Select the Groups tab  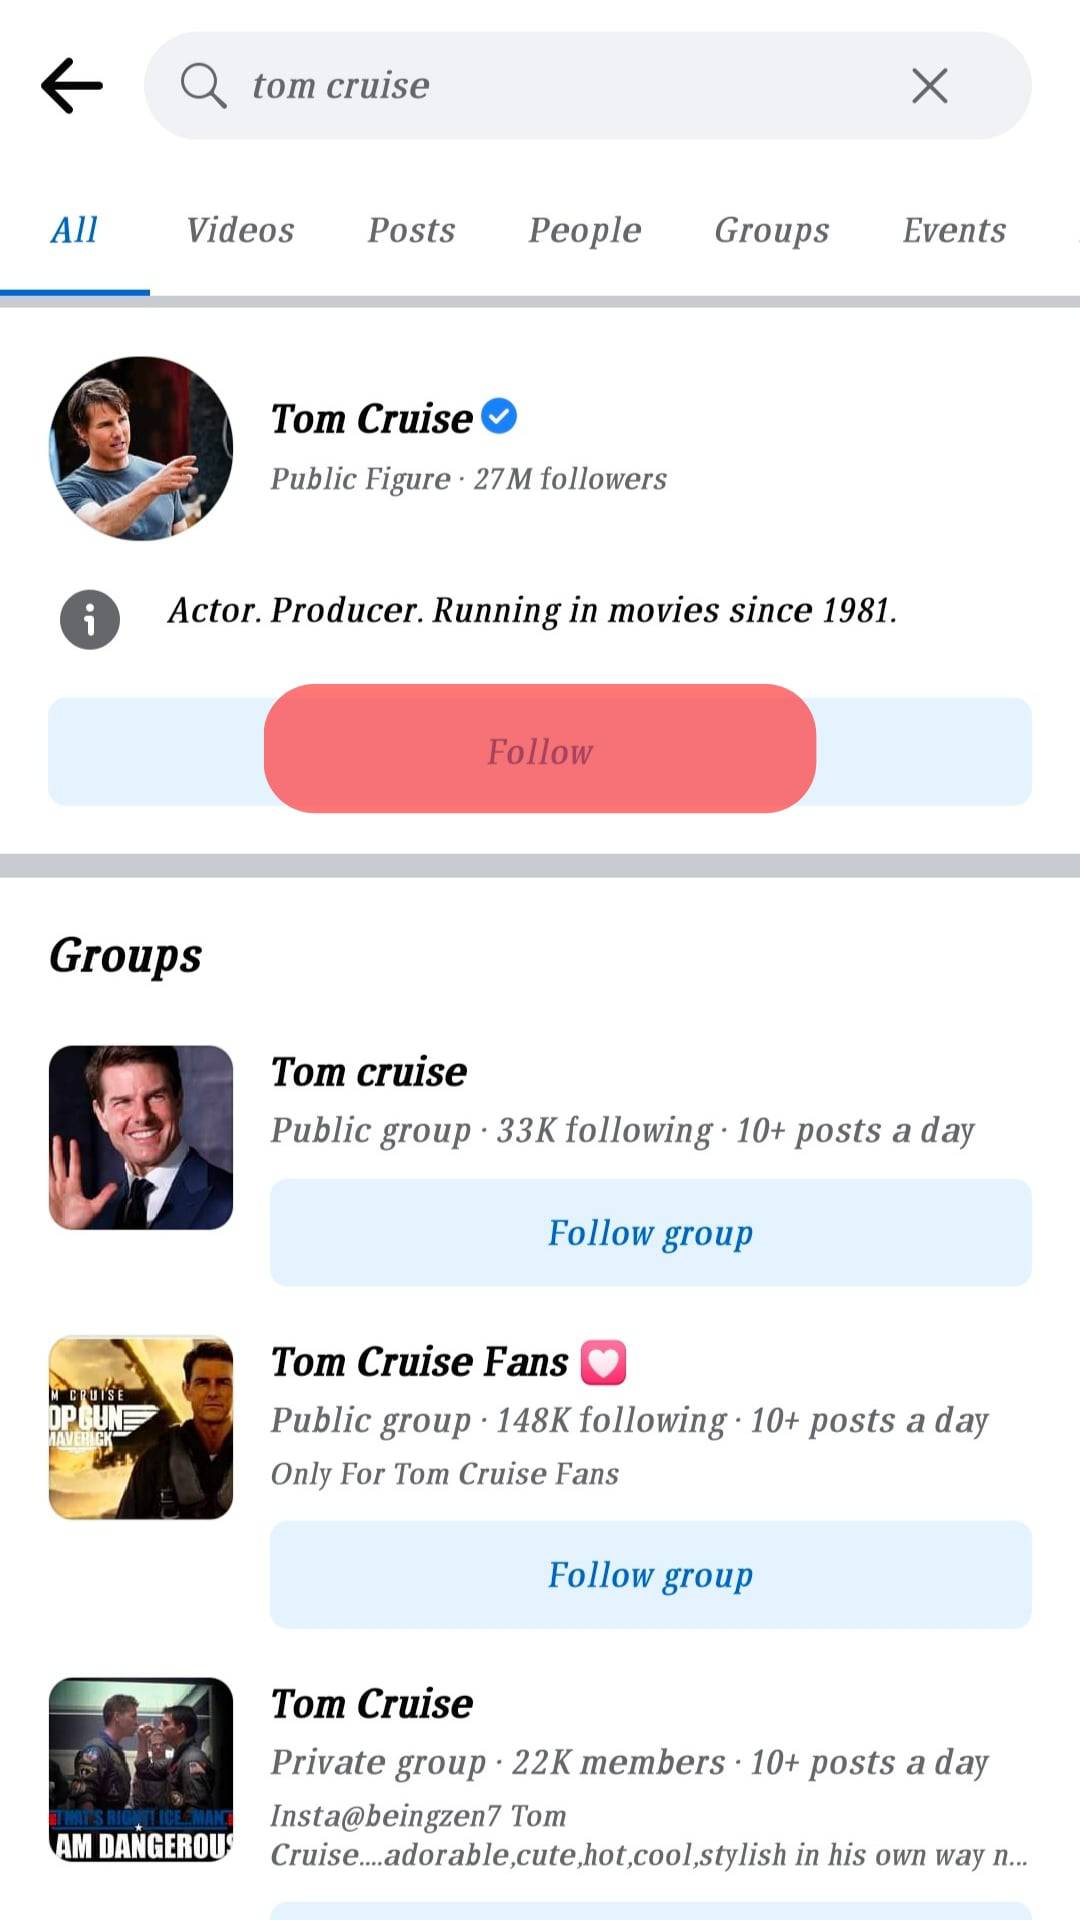tap(771, 231)
